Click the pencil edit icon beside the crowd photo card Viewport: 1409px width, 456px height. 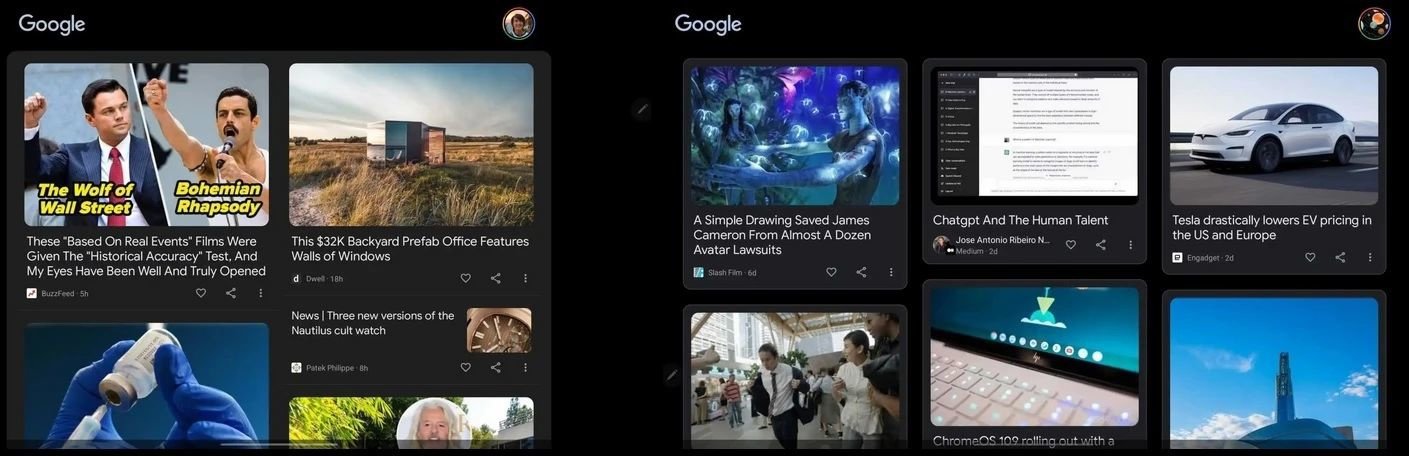pos(672,375)
